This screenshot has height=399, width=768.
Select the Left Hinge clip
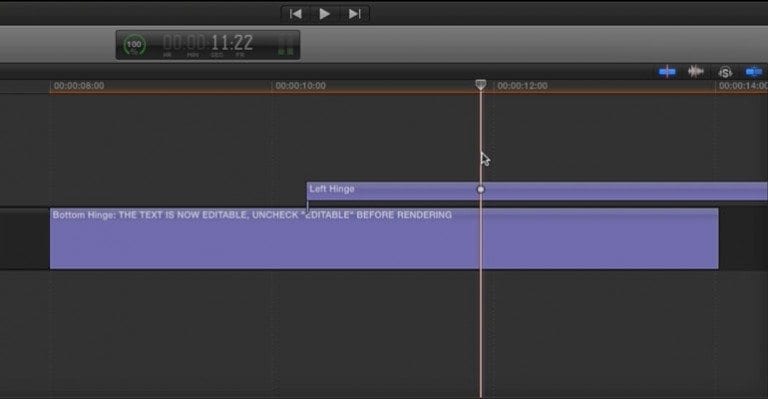click(x=537, y=191)
